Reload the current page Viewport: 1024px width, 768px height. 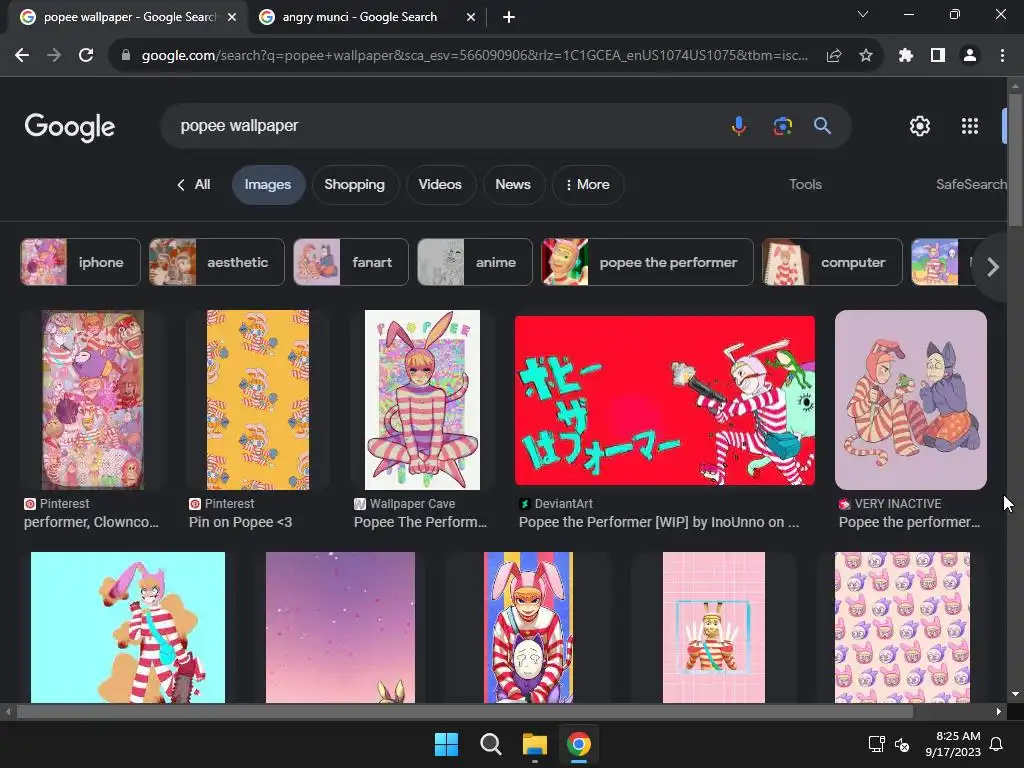pos(86,56)
